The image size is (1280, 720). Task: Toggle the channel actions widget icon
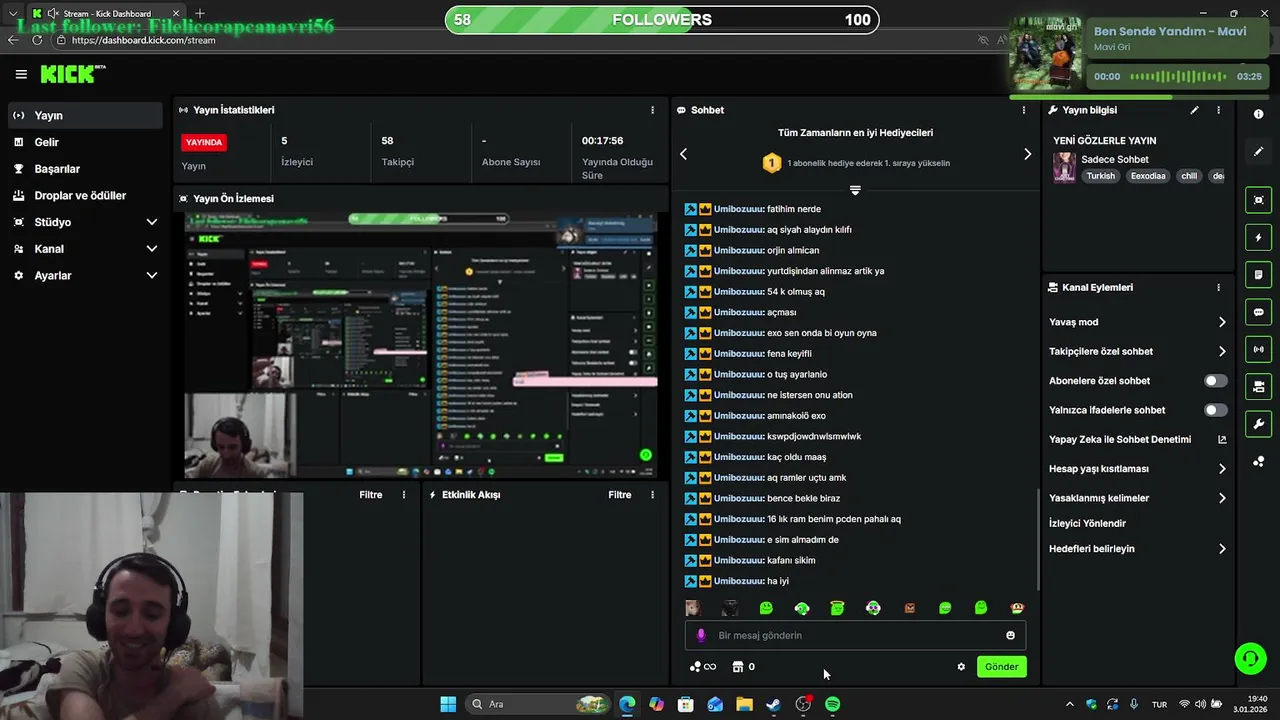1258,387
